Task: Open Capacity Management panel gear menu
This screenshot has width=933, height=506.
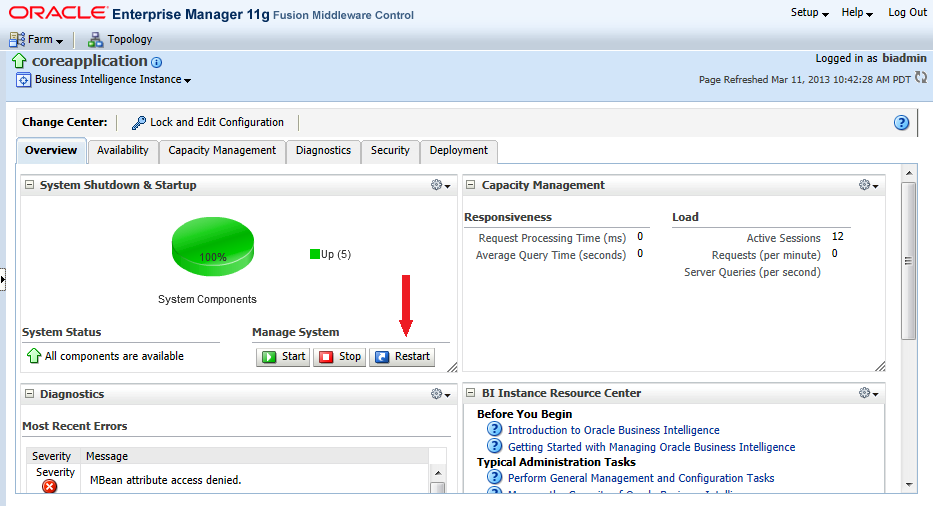Action: tap(869, 185)
